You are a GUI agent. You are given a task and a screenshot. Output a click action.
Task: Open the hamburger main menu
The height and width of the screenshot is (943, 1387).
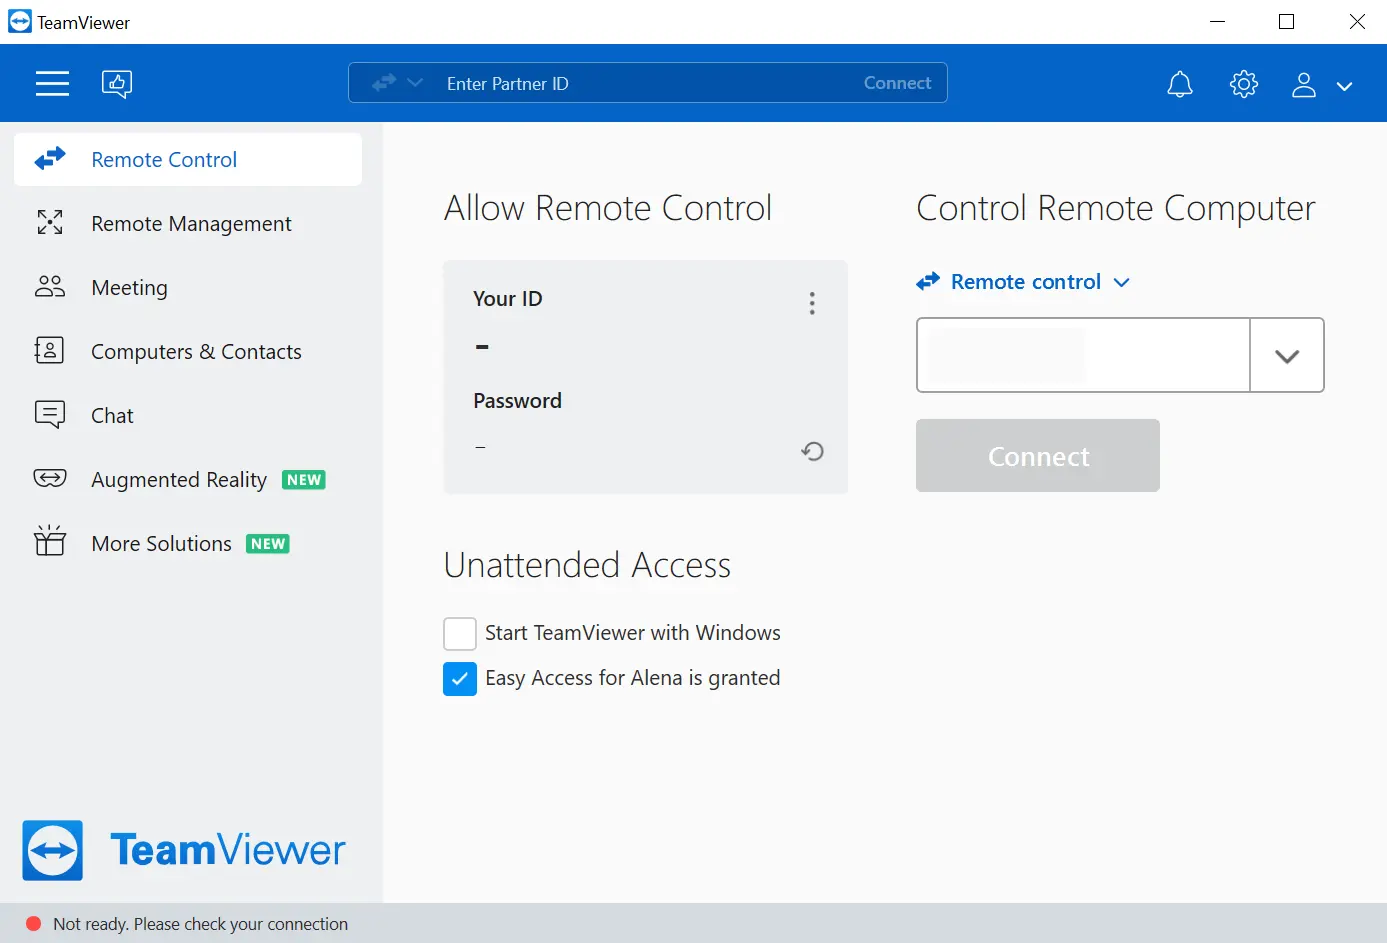52,83
